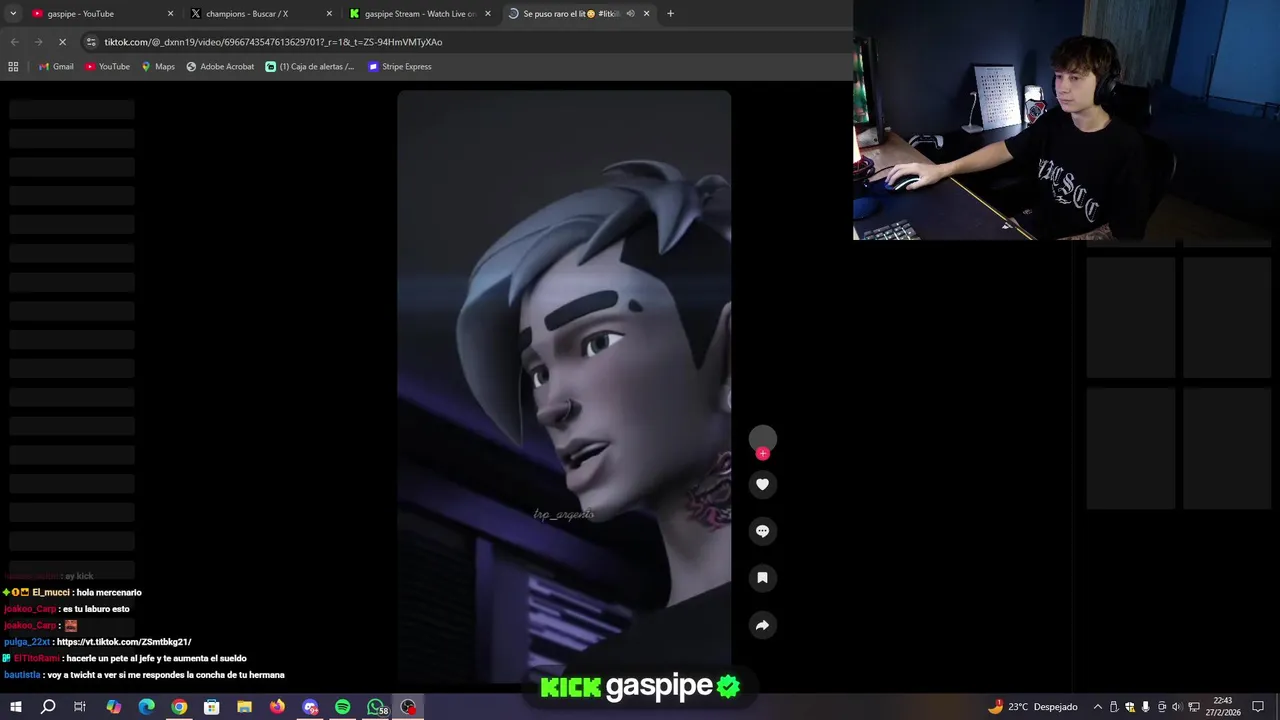1280x720 pixels.
Task: Open a new Chrome tab
Action: (x=670, y=14)
